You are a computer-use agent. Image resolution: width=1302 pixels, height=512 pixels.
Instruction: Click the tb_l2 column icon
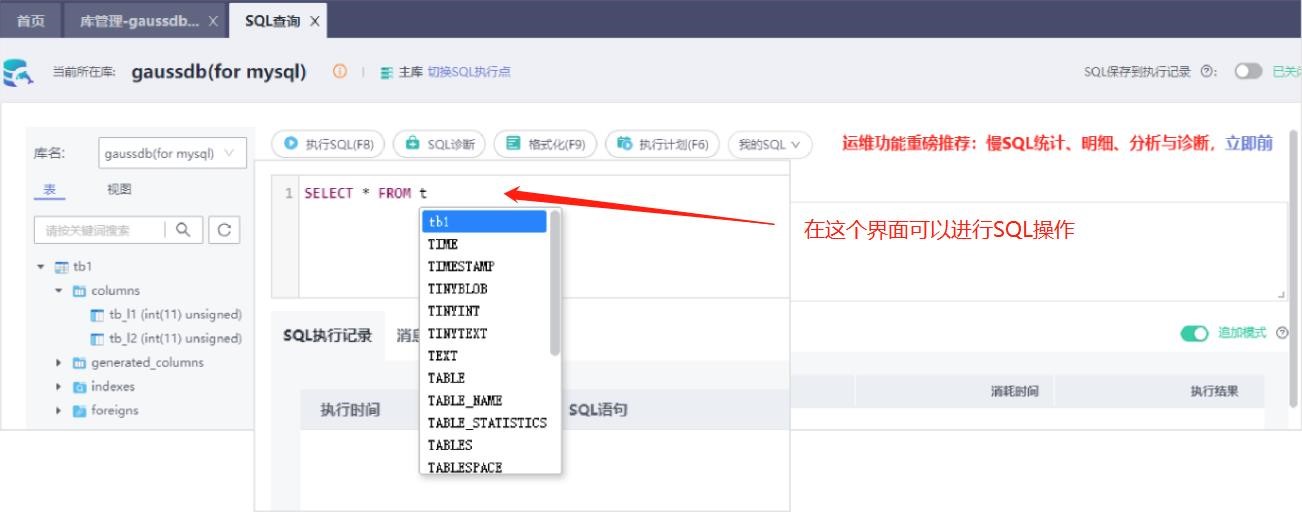click(x=97, y=339)
